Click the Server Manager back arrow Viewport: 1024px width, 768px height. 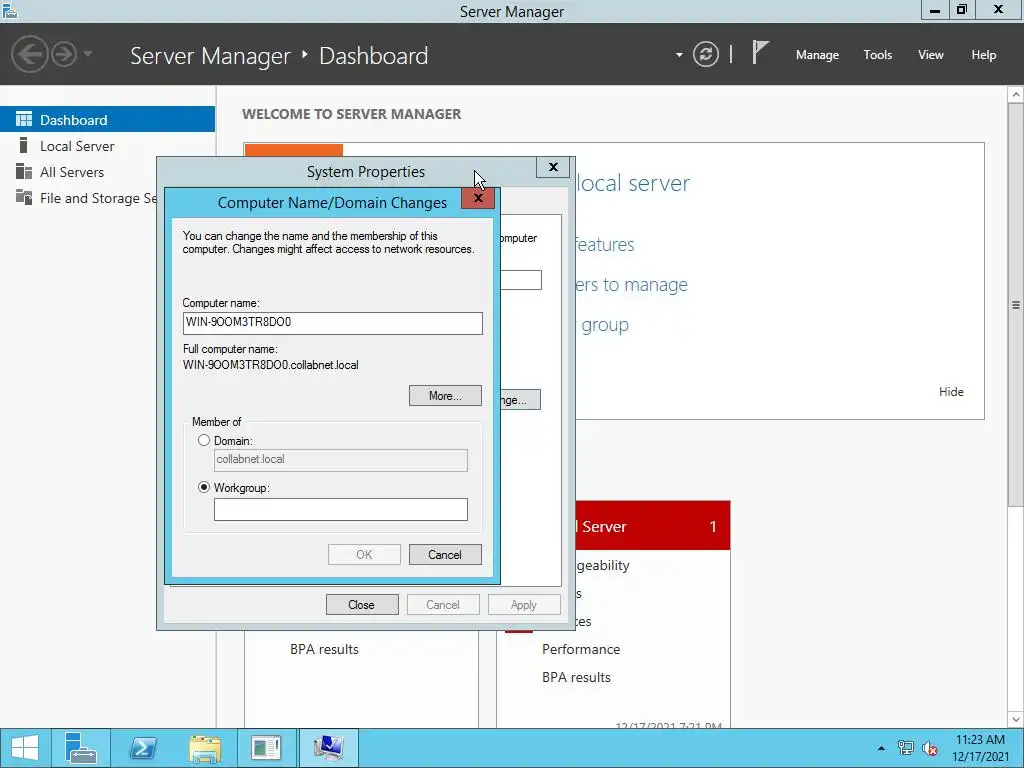(x=29, y=54)
